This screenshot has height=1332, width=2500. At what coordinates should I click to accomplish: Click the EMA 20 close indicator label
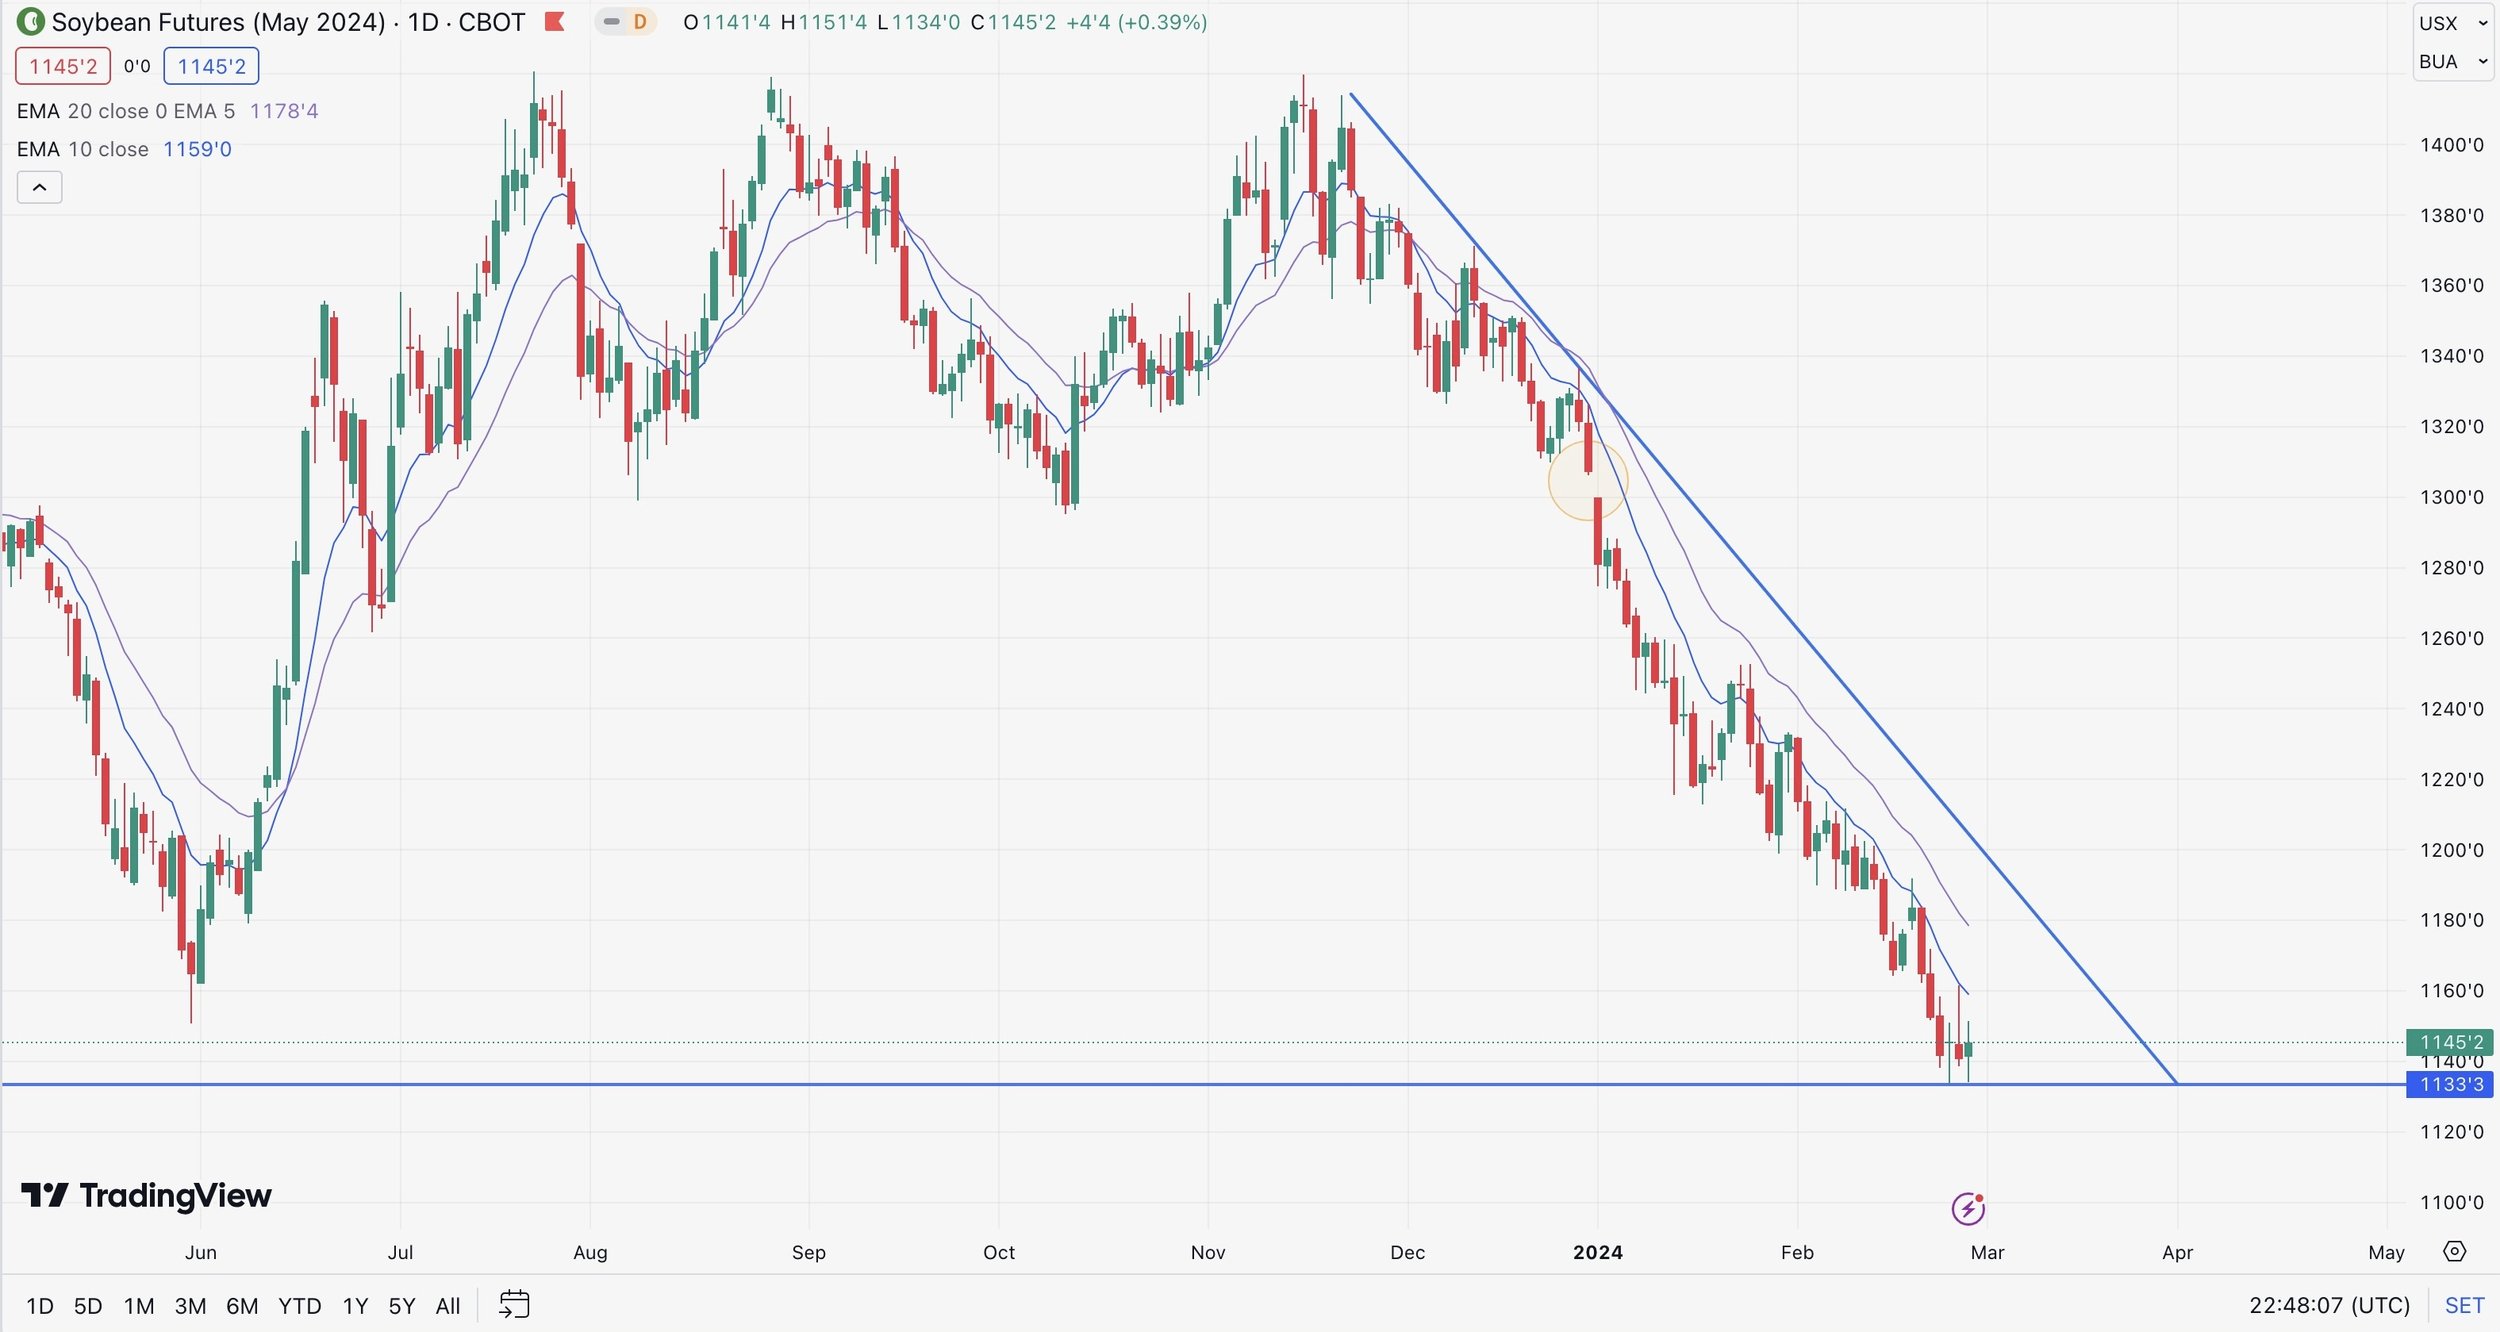[82, 111]
